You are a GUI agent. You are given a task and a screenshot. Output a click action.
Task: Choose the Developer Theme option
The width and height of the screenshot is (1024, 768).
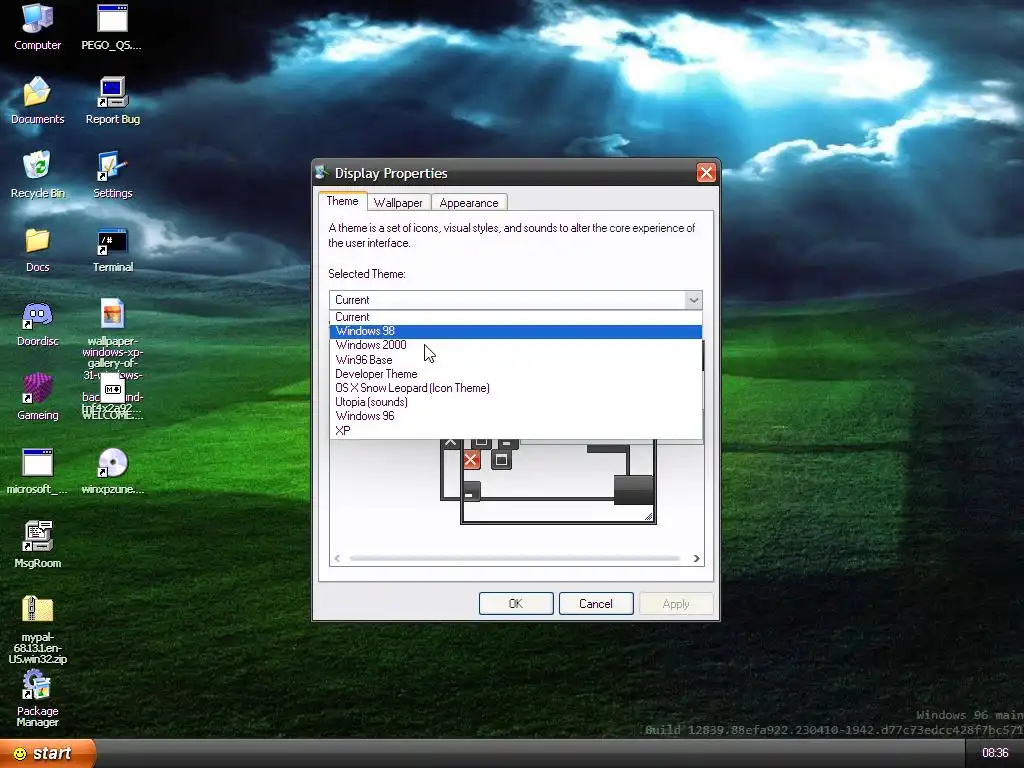tap(515, 374)
